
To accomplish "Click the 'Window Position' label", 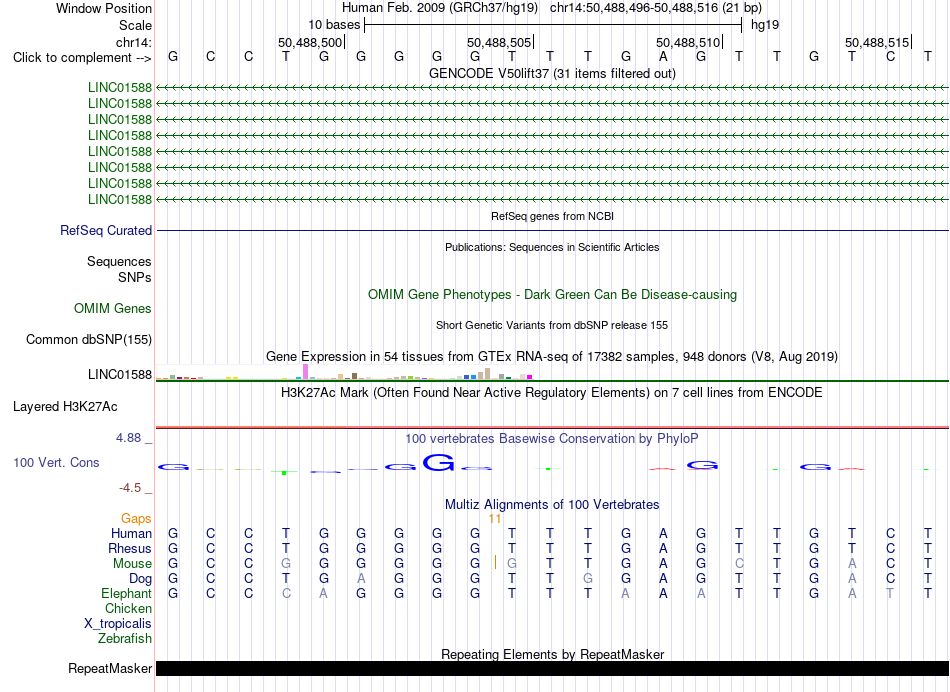I will click(104, 8).
